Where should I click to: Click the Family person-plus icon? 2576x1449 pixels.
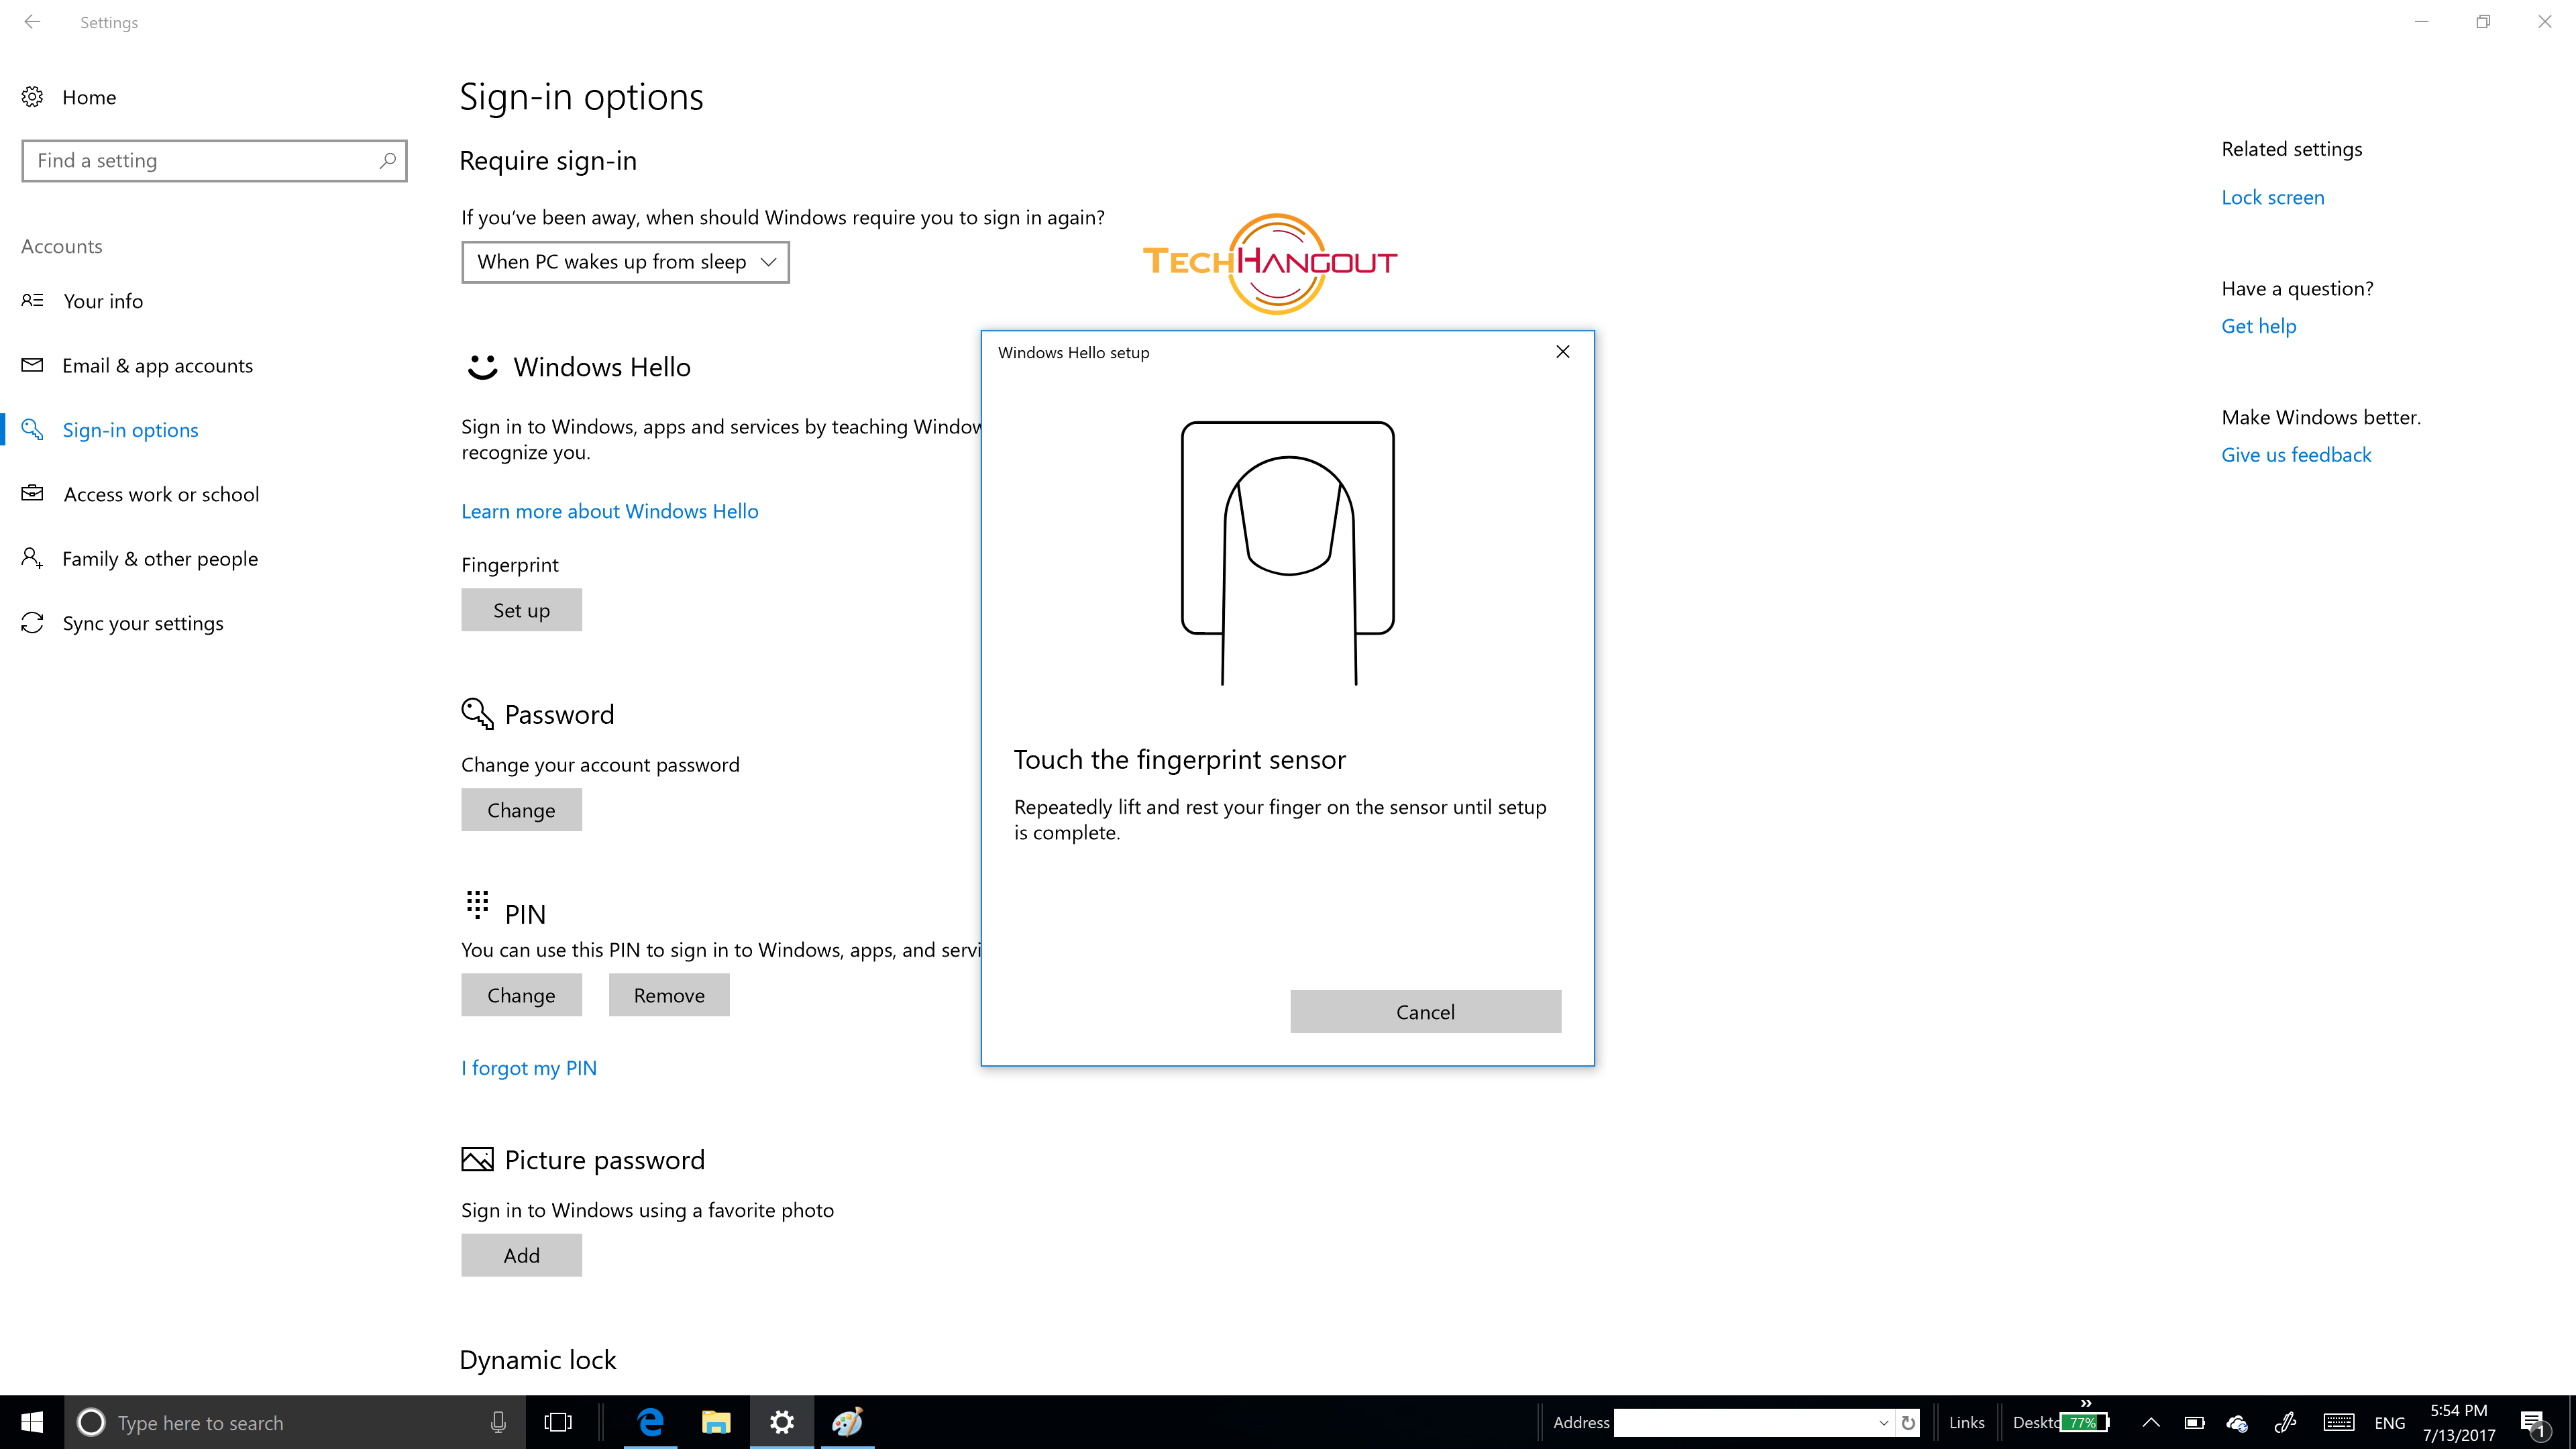(x=32, y=558)
